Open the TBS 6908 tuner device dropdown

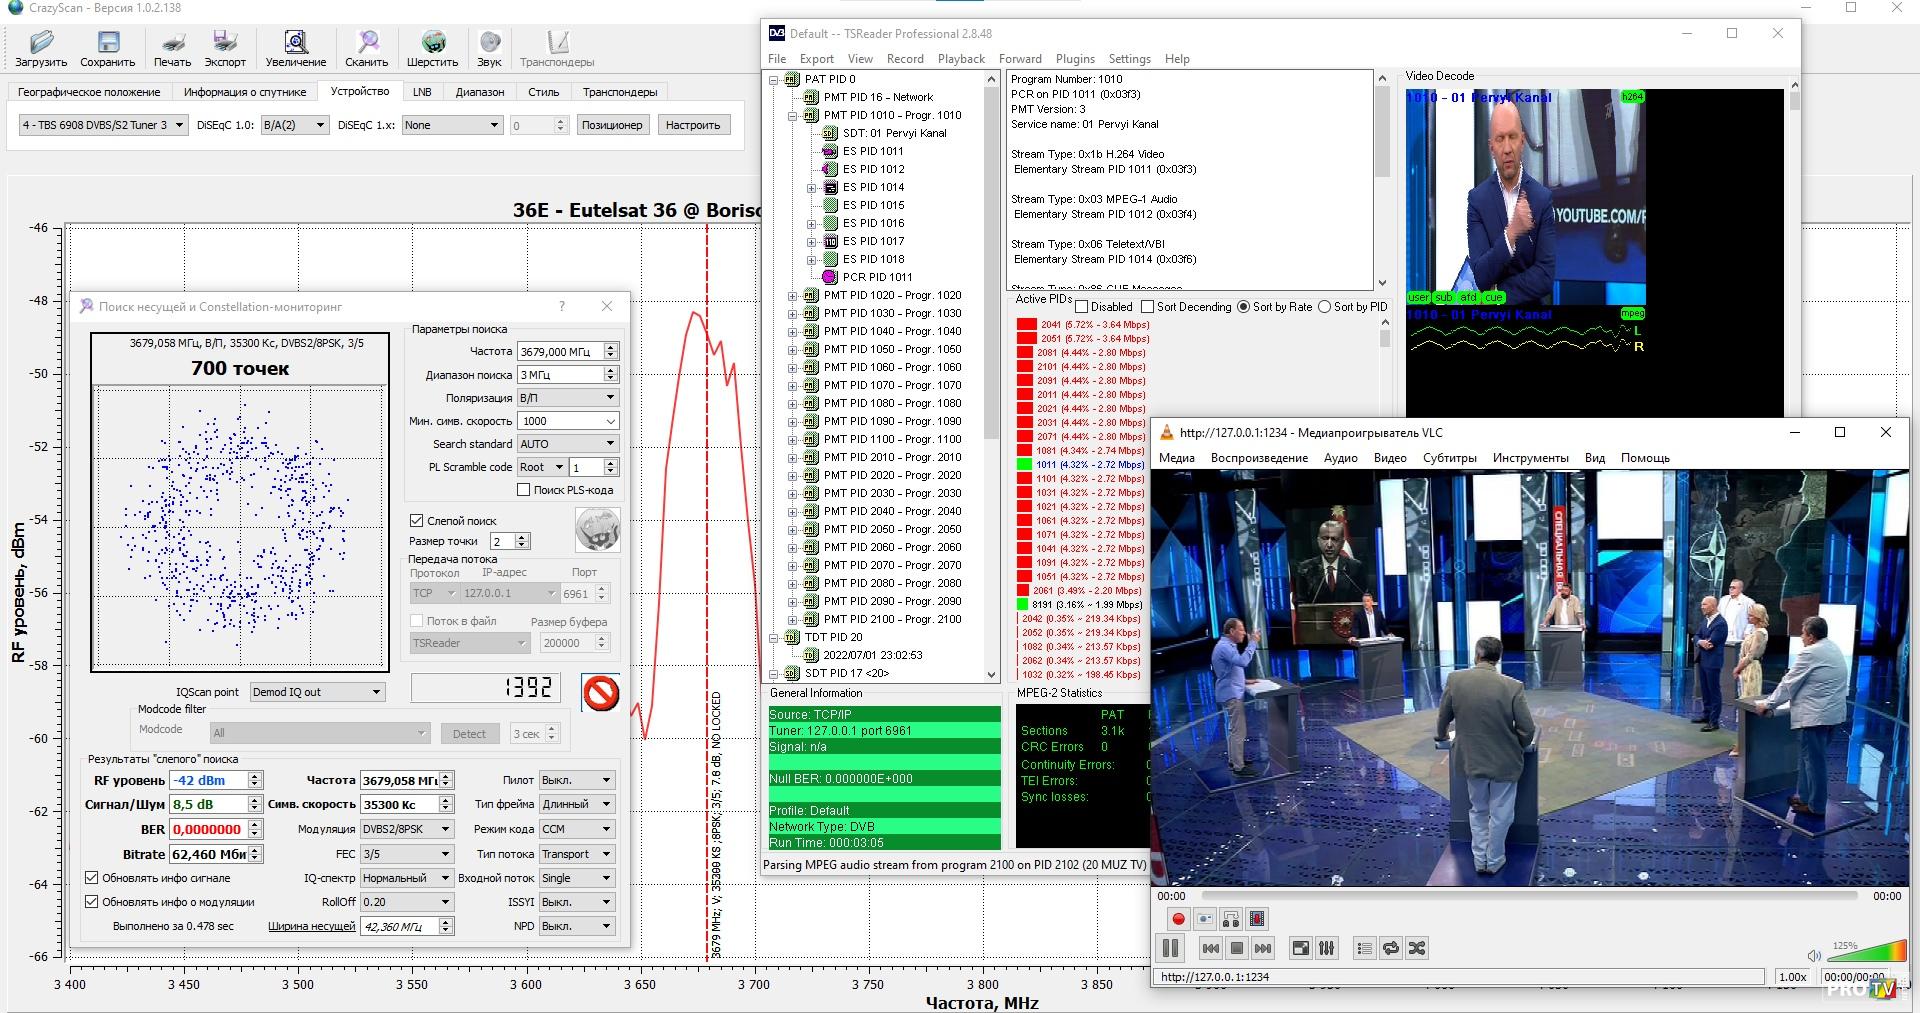pyautogui.click(x=103, y=125)
